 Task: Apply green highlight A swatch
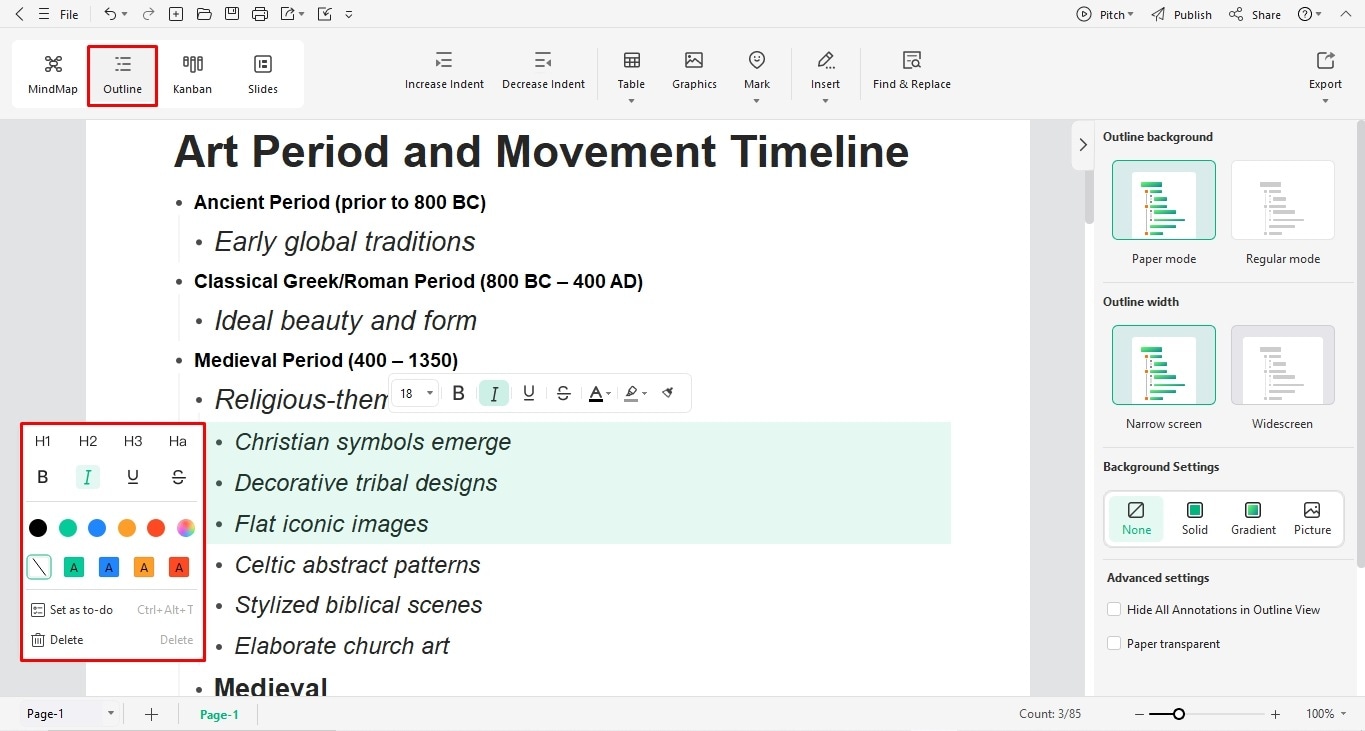73,568
